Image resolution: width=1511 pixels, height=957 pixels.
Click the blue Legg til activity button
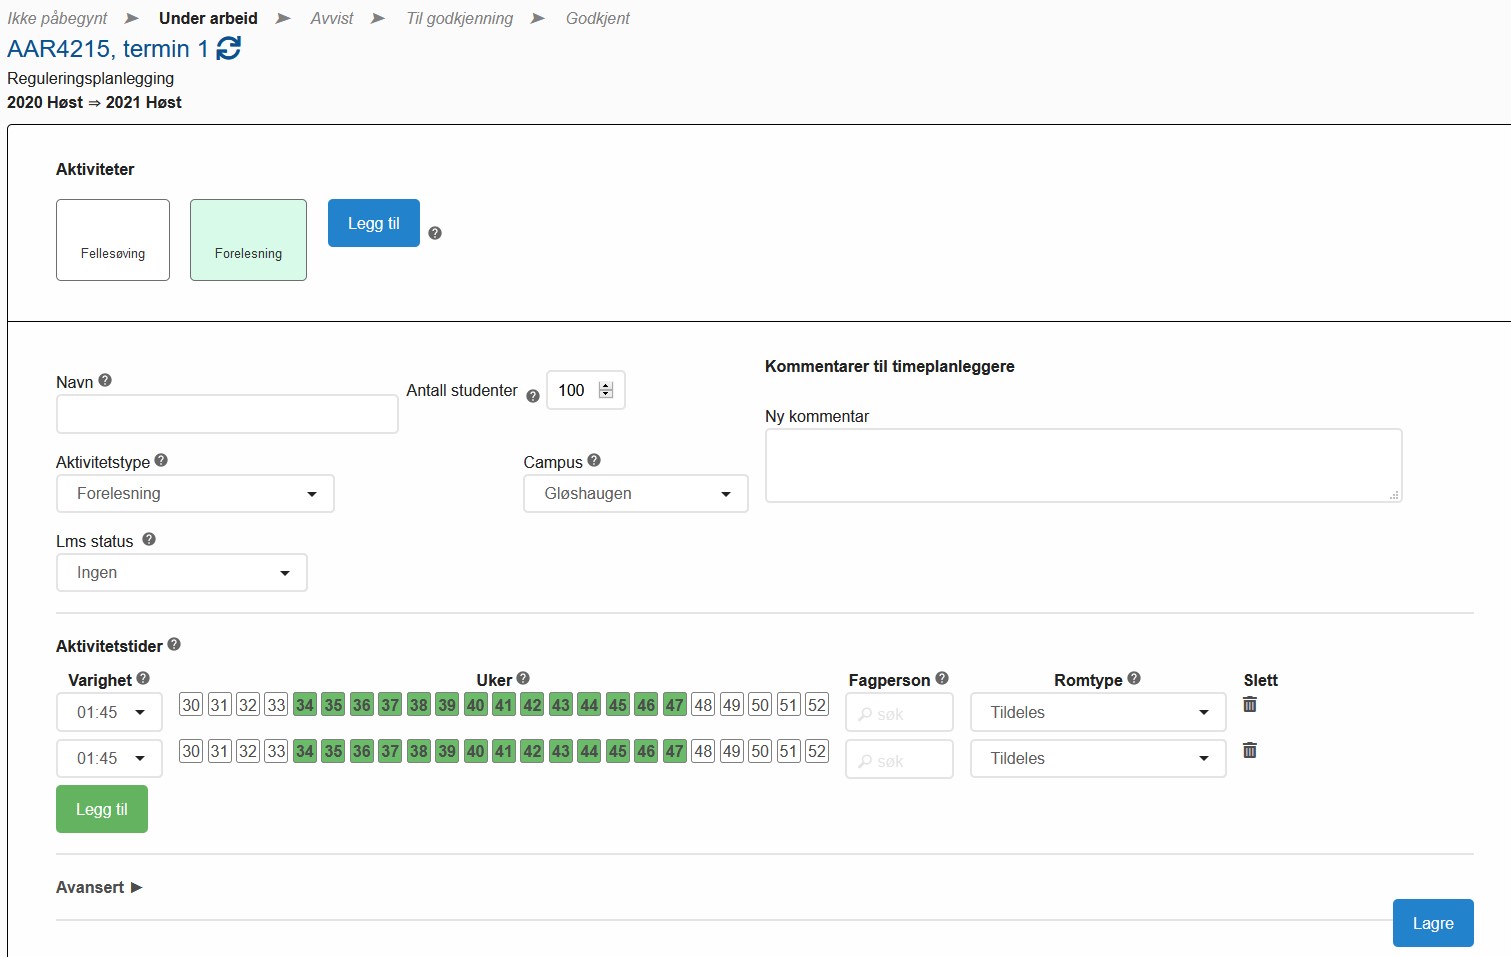pos(373,223)
